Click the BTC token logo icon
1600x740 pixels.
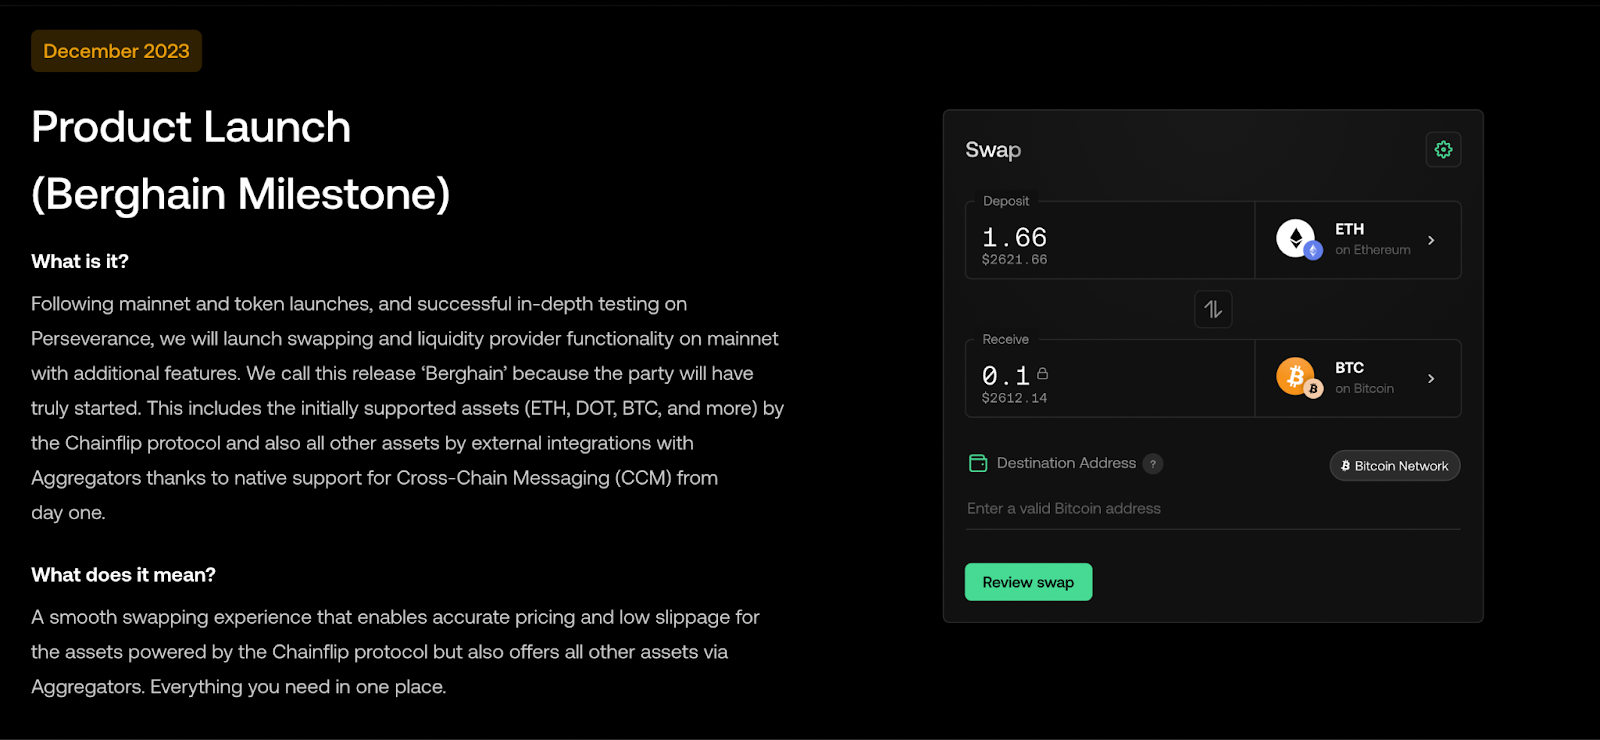1299,377
